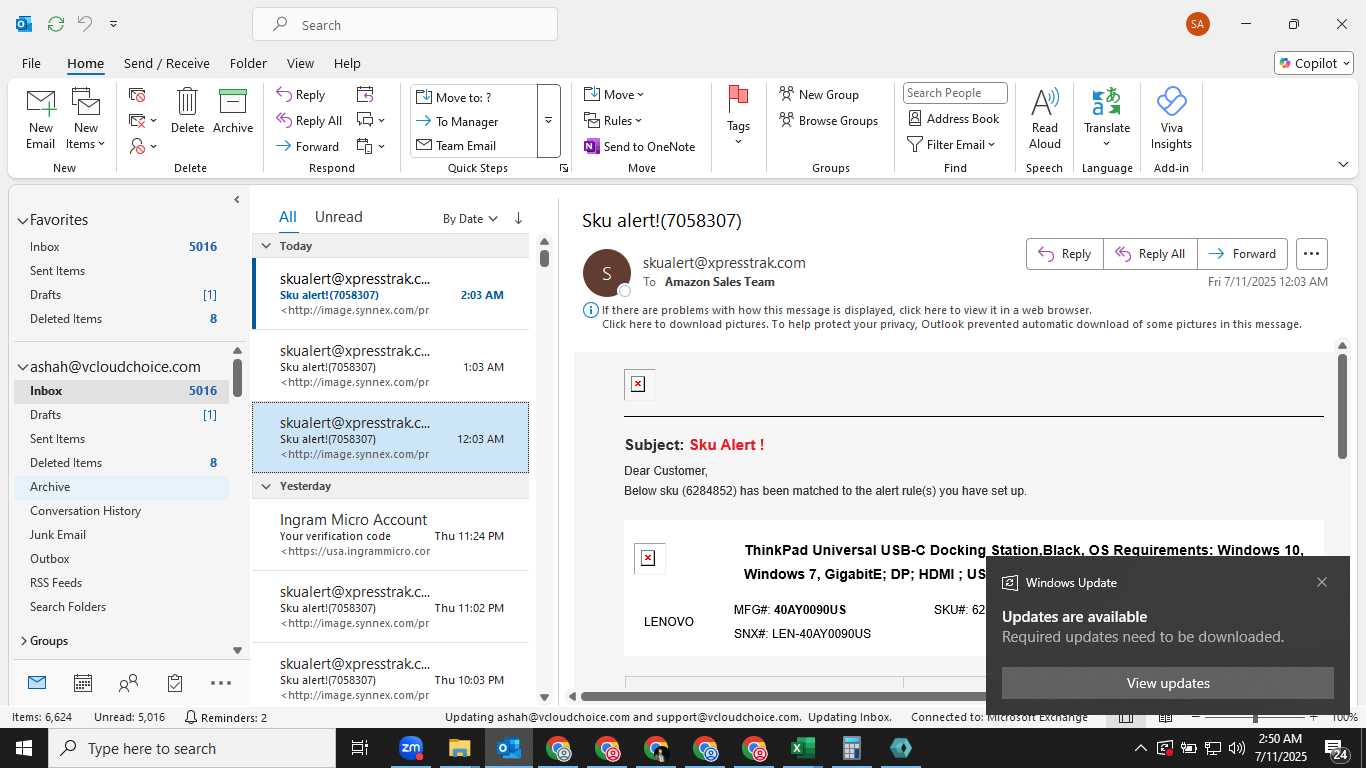
Task: Show Unread messages only
Action: [x=338, y=217]
